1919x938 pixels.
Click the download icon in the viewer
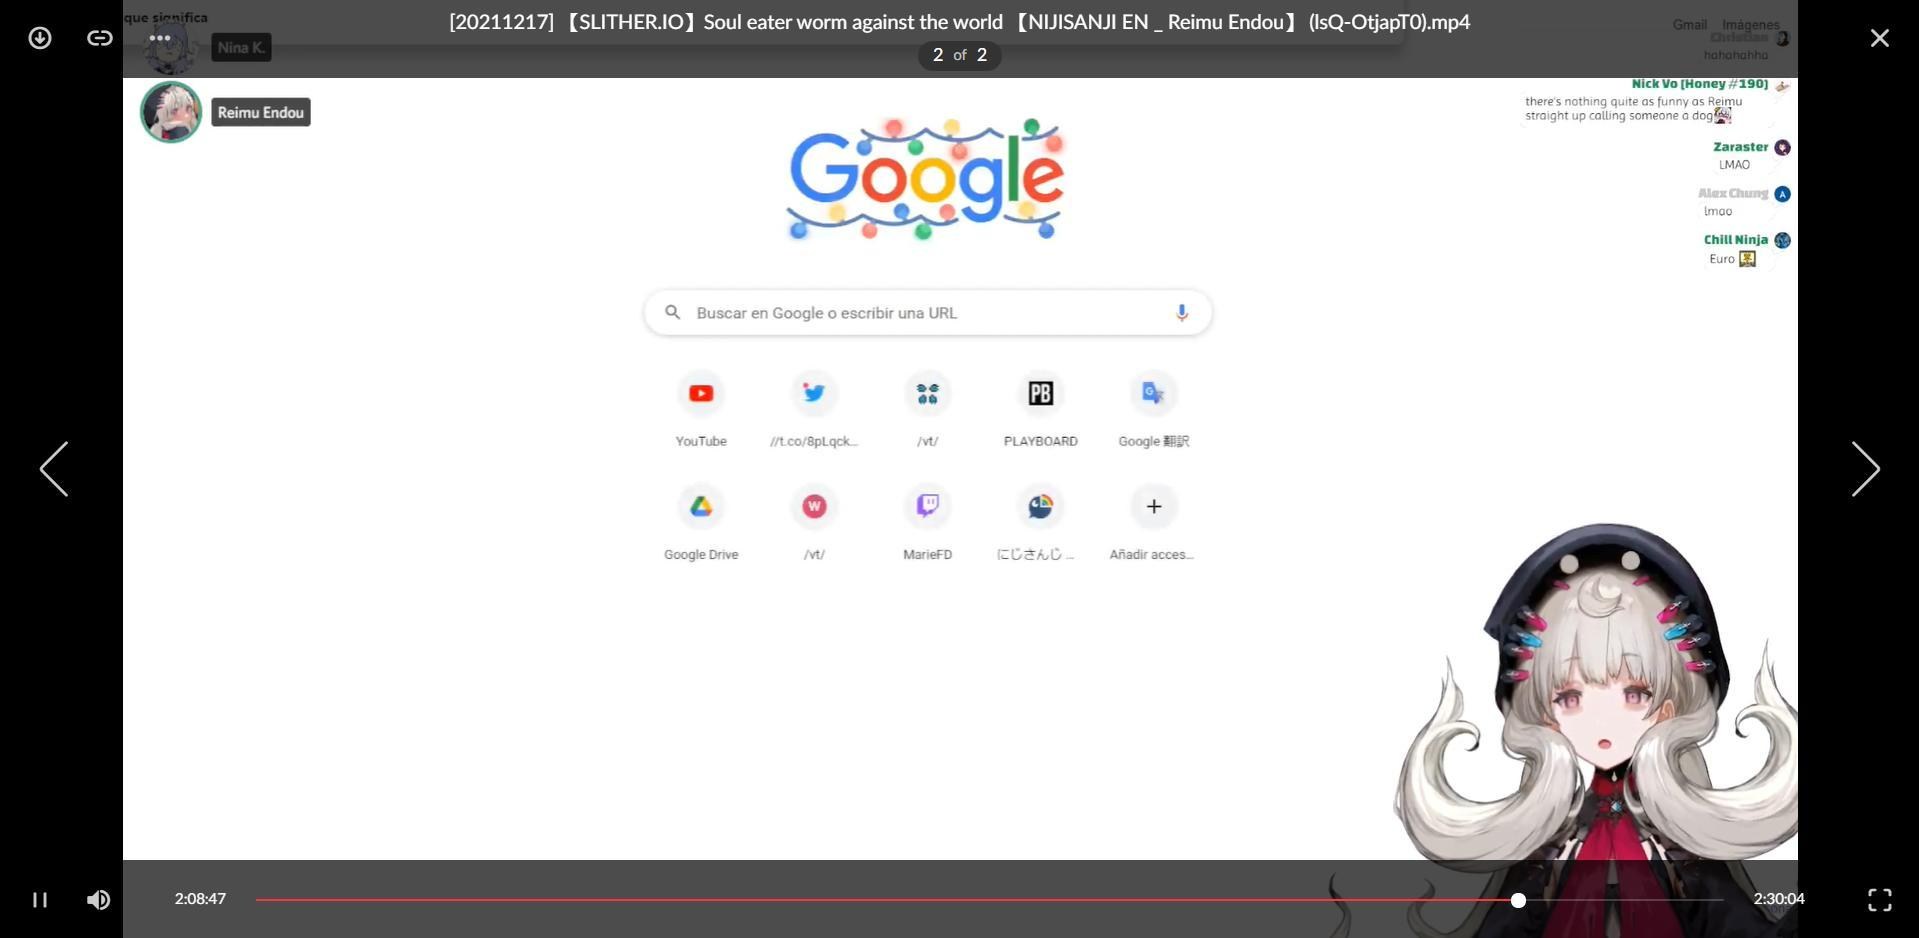40,38
